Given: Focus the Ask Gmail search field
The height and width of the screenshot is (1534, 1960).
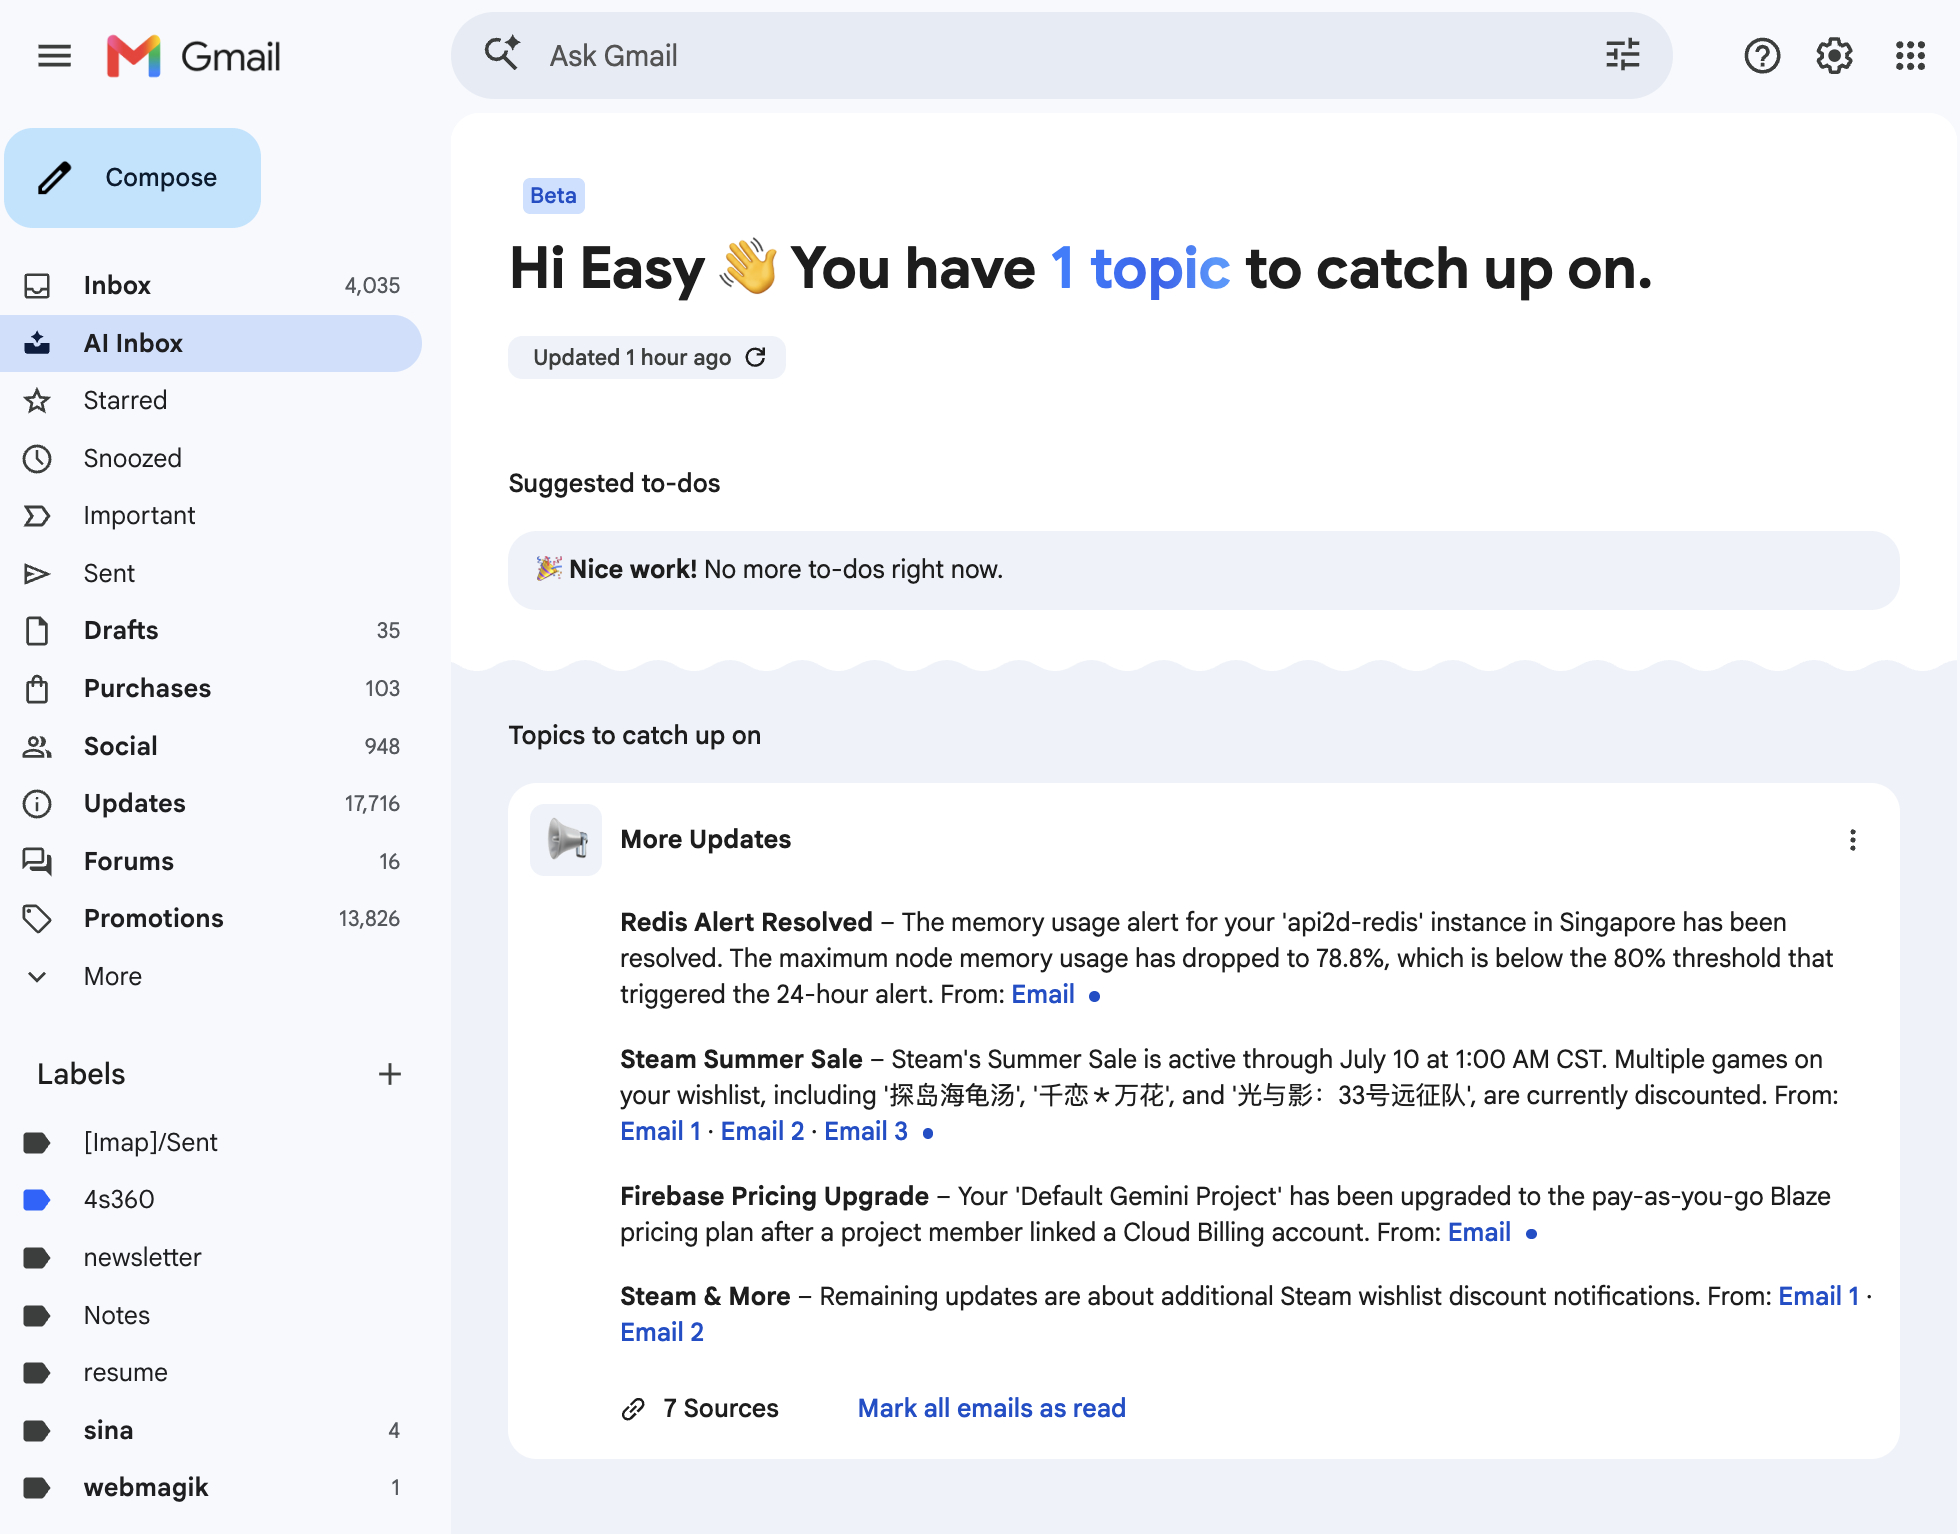Looking at the screenshot, I should [x=1062, y=55].
